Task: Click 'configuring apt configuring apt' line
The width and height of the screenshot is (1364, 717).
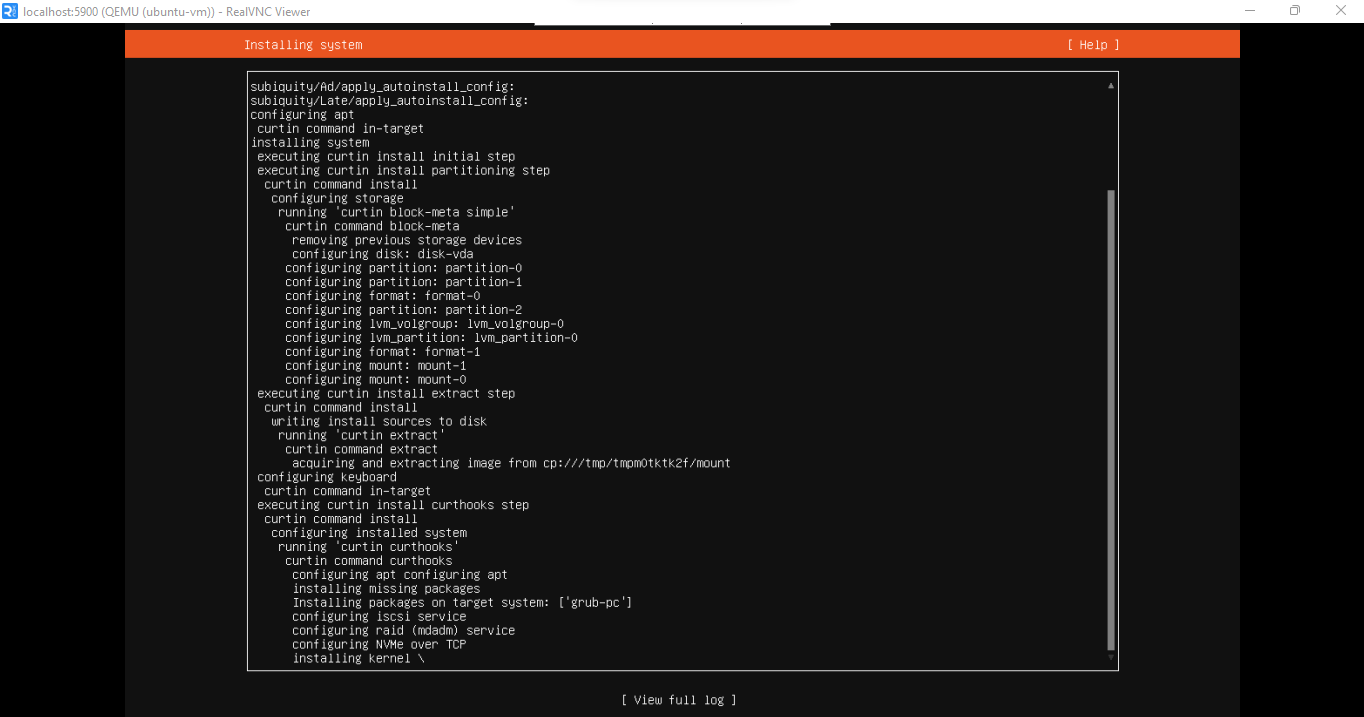Action: (x=400, y=577)
